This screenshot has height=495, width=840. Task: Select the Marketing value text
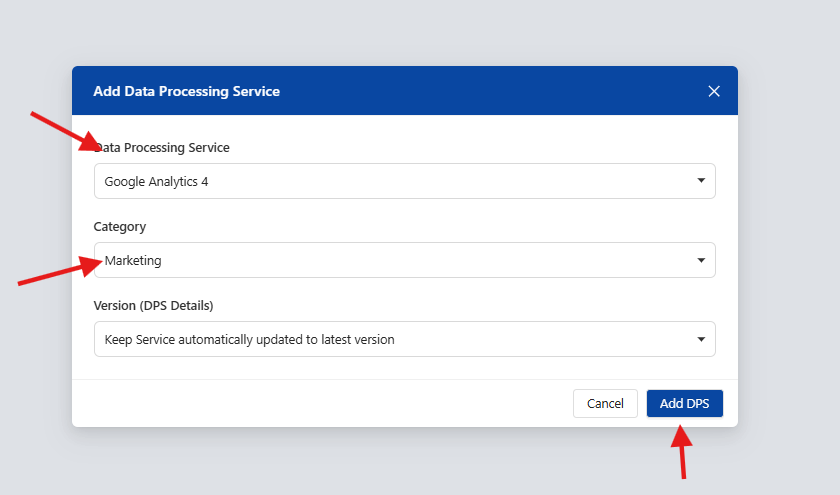[x=133, y=260]
